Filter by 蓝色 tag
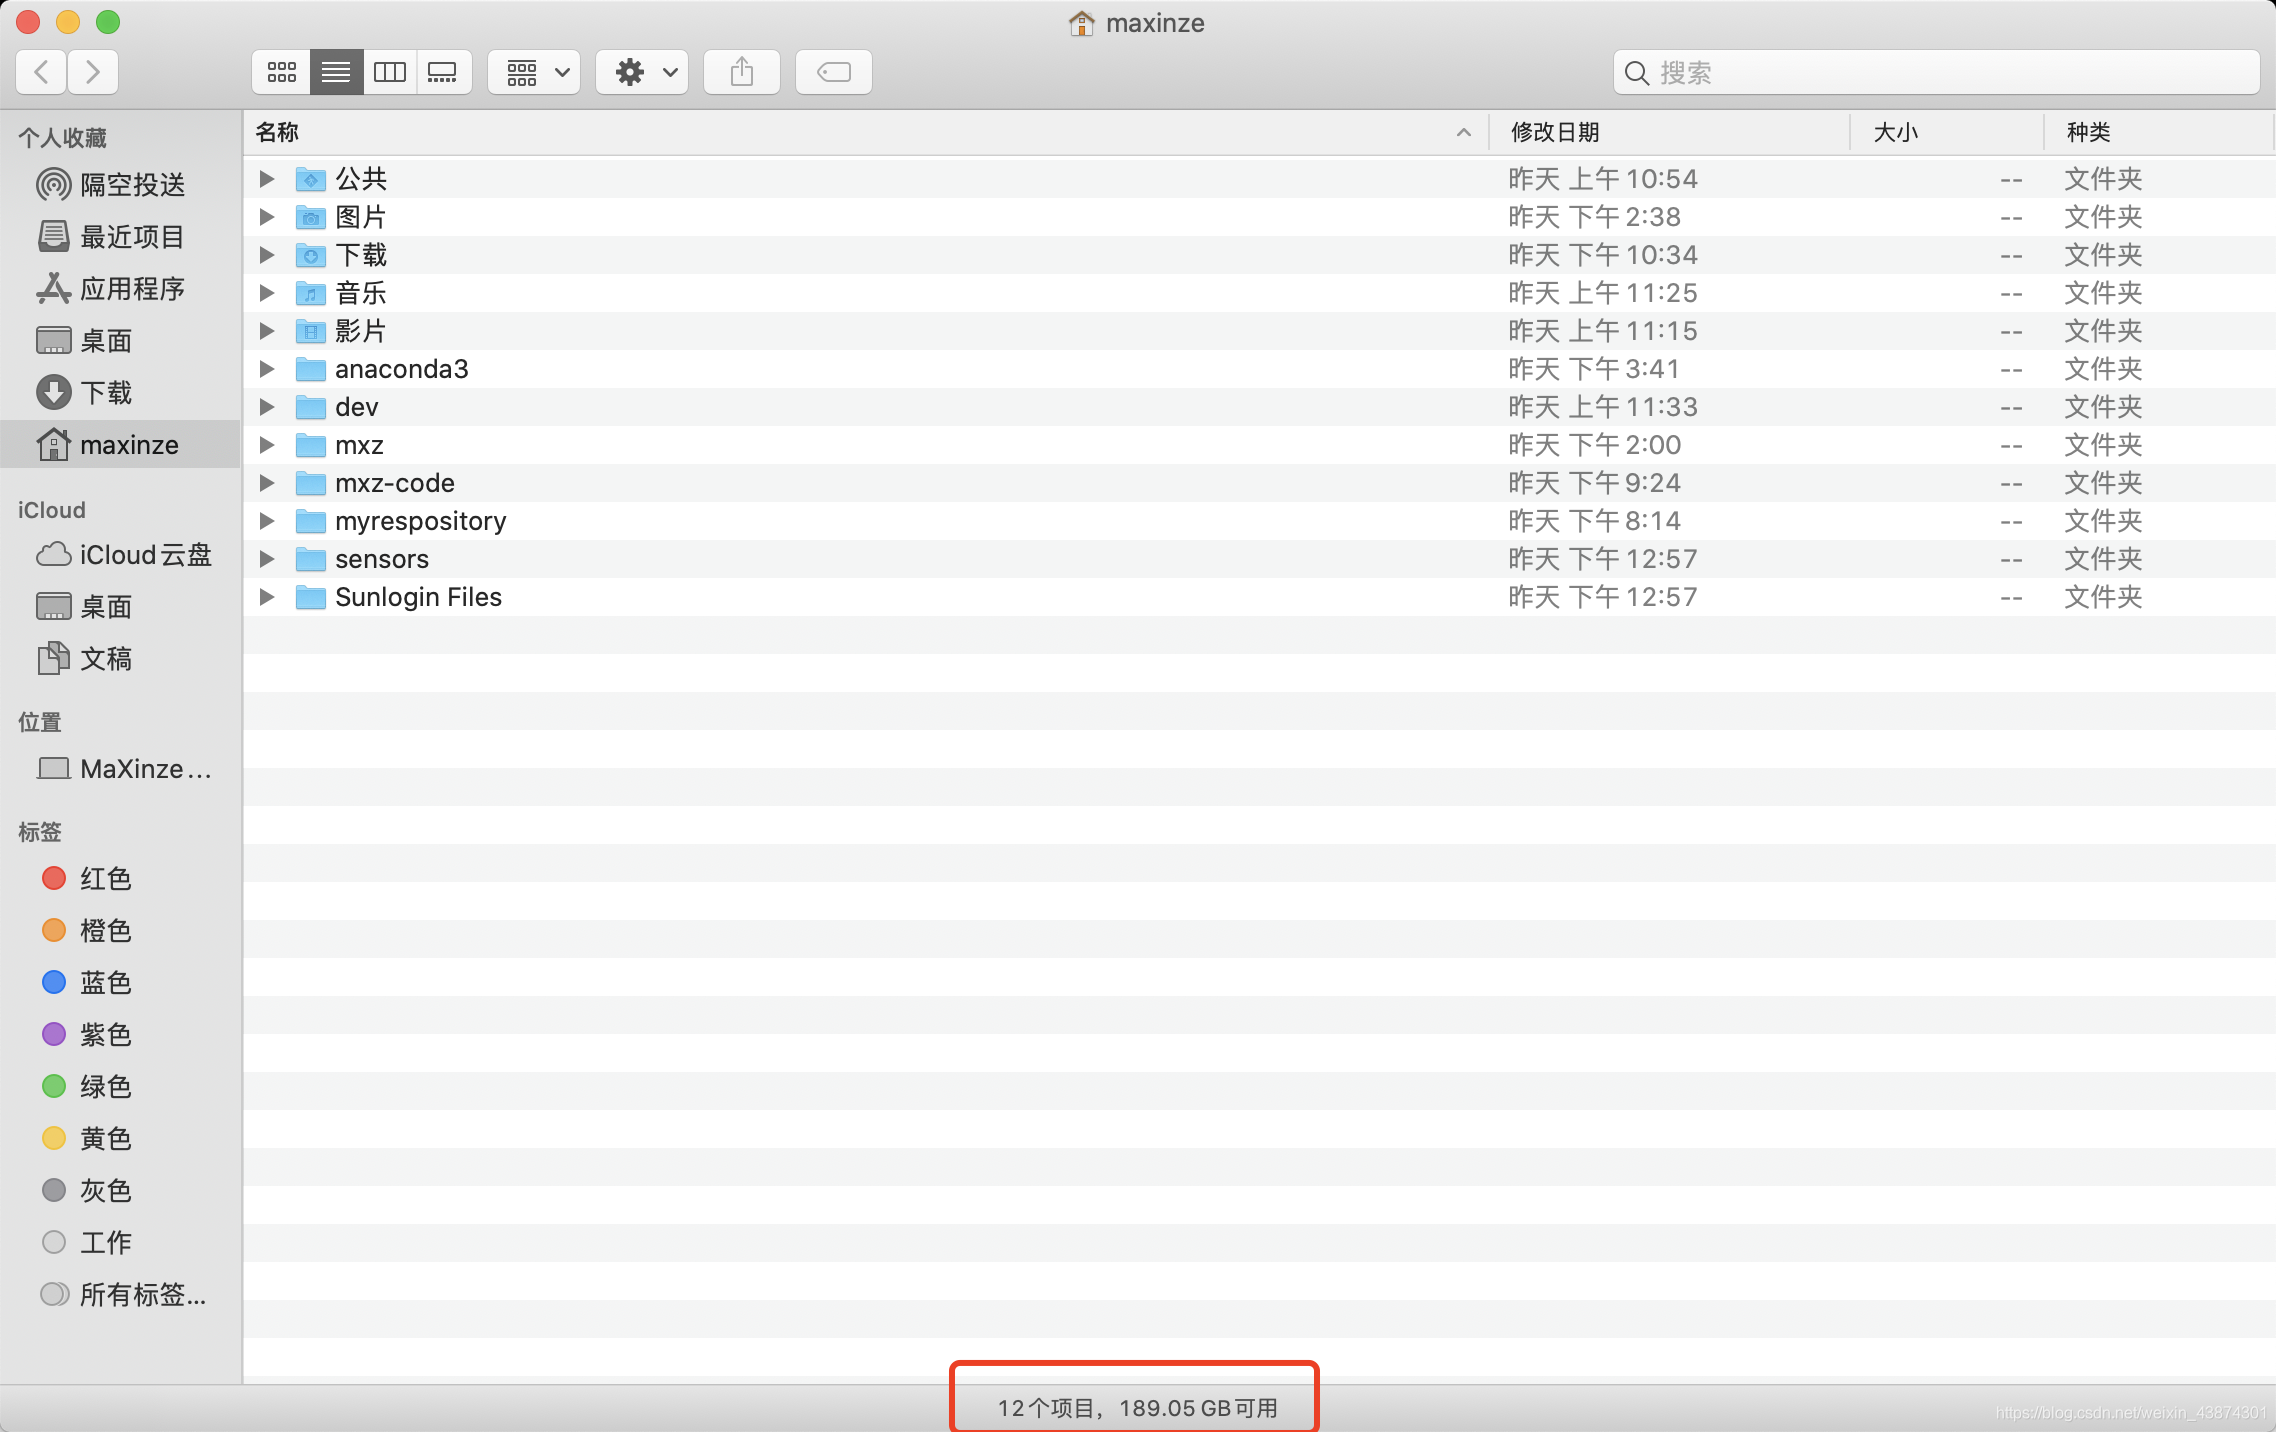Screen dimensions: 2276x1432 pos(120,983)
